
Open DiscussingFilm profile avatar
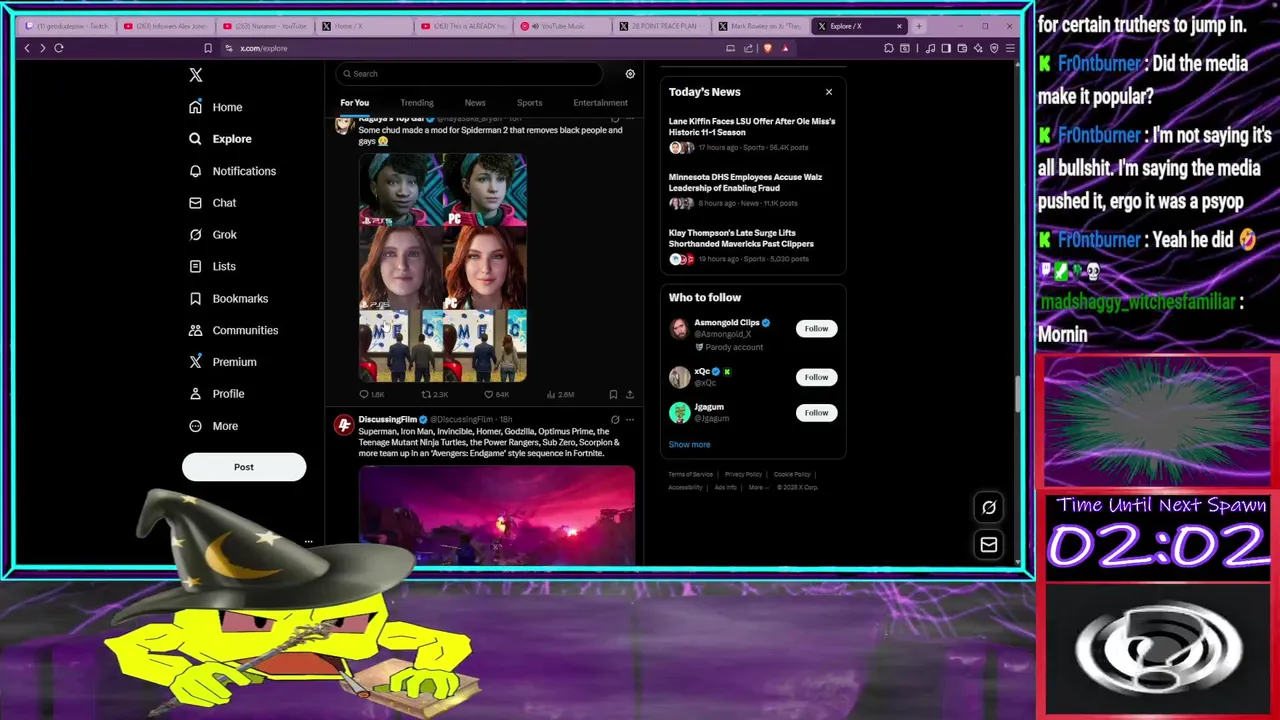pos(344,426)
